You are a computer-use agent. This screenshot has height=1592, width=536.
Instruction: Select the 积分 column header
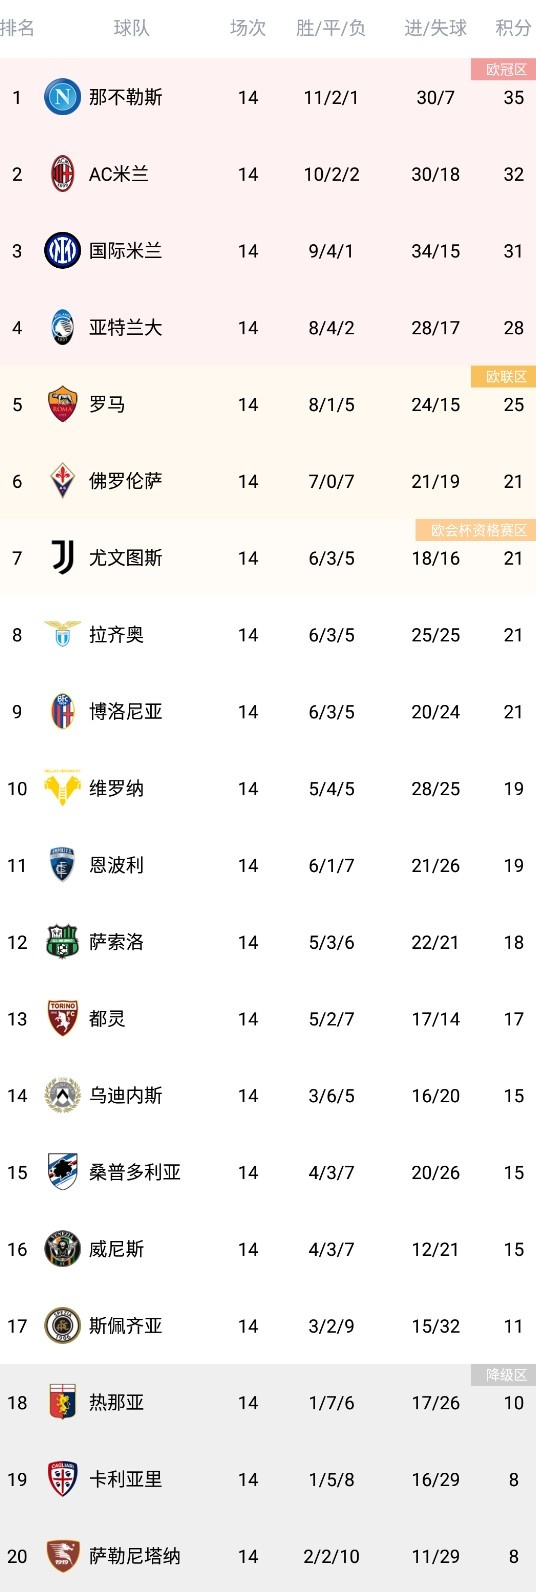pos(513,28)
